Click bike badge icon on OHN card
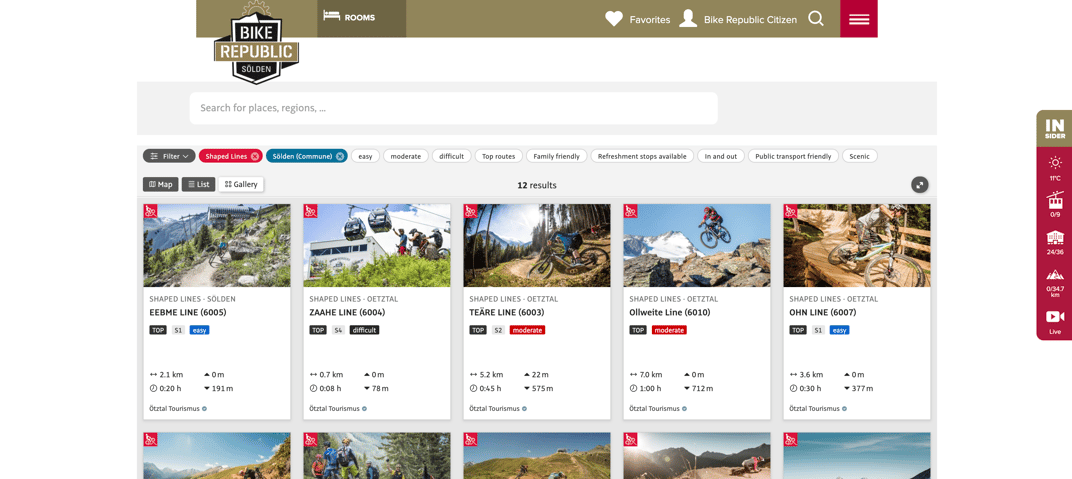 click(790, 211)
